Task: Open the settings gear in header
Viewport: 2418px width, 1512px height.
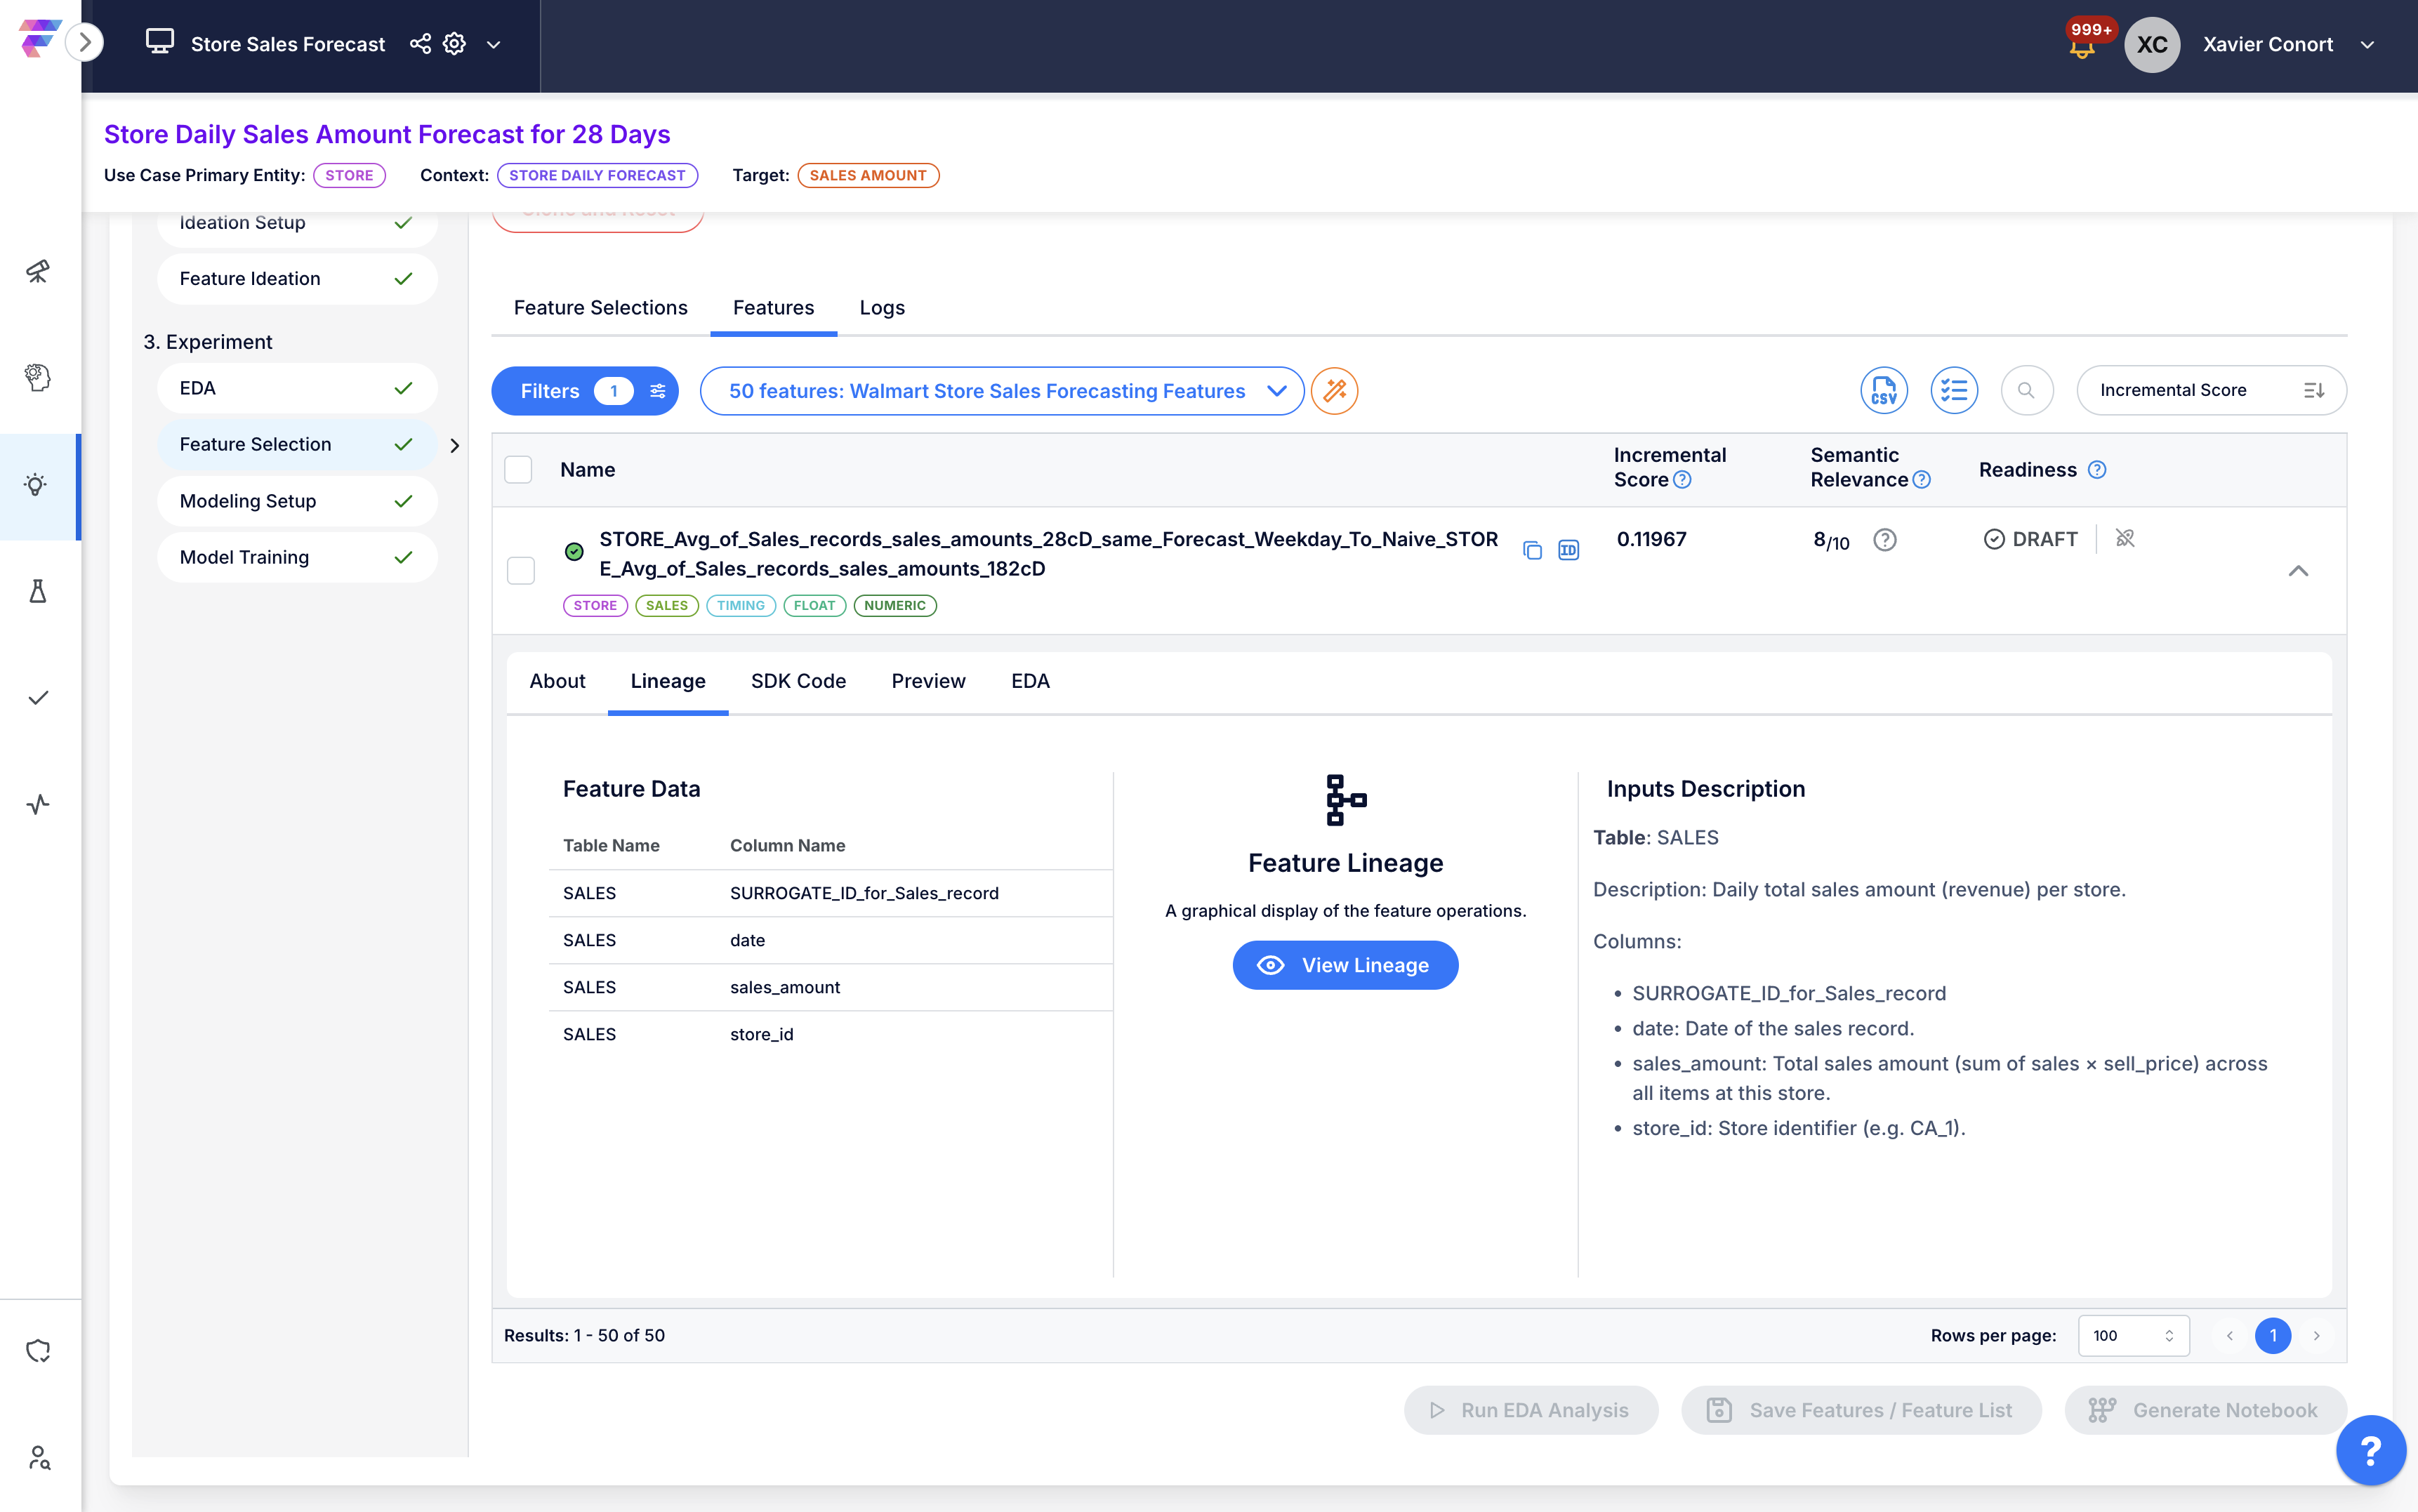Action: click(x=454, y=44)
